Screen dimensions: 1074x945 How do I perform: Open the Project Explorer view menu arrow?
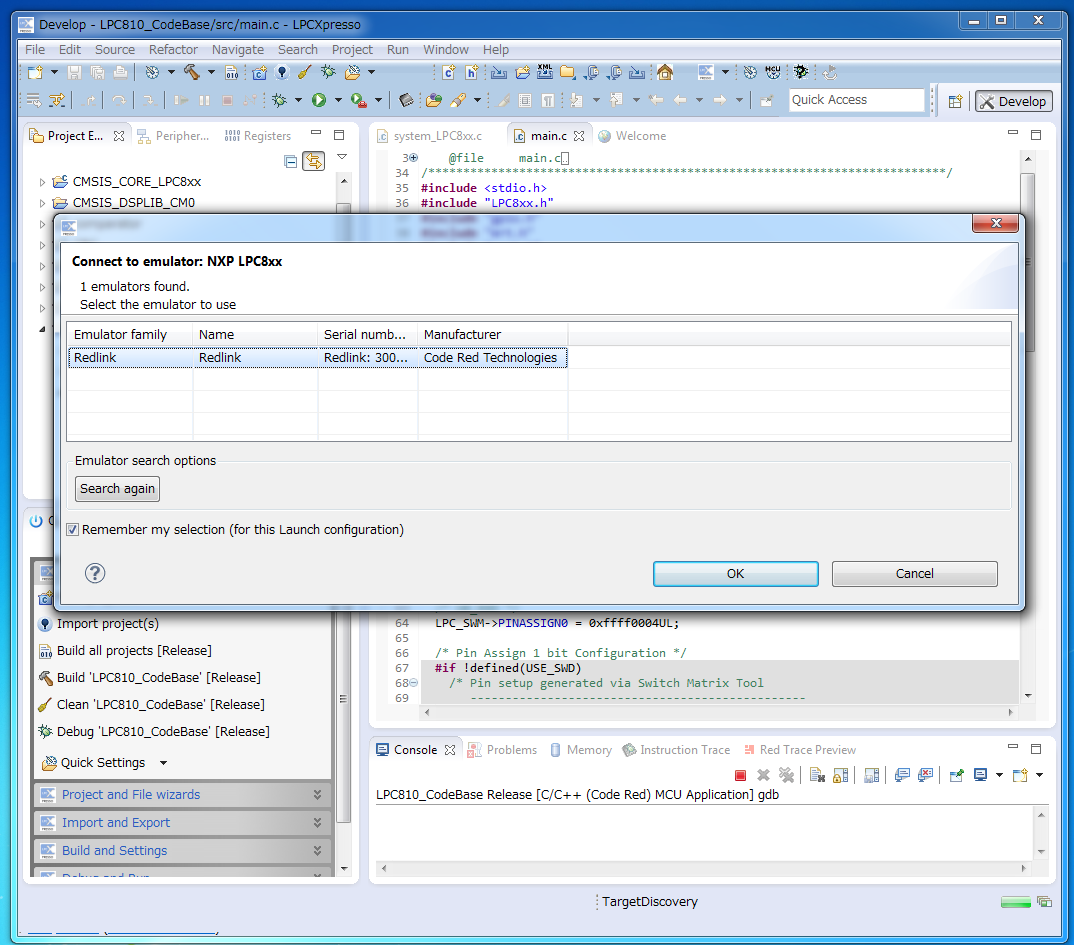click(x=342, y=158)
